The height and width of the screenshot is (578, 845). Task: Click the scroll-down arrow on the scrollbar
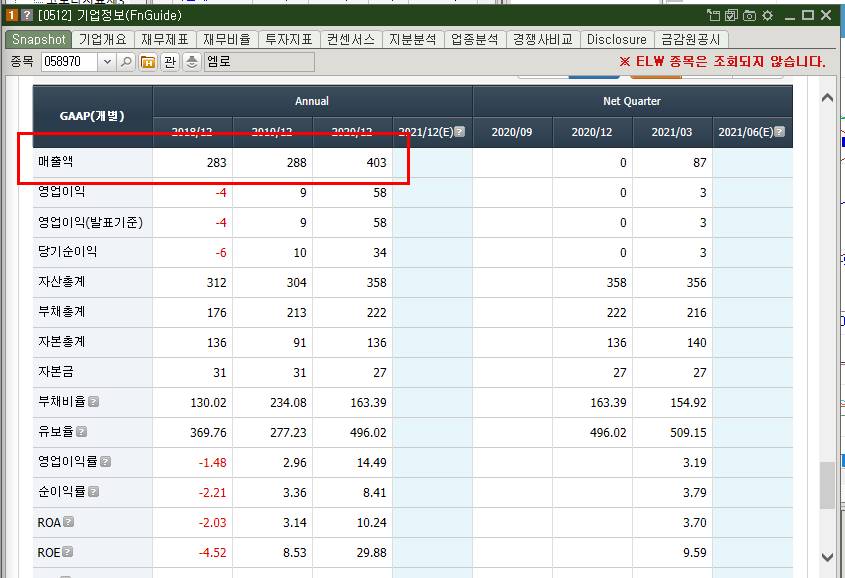coord(827,557)
